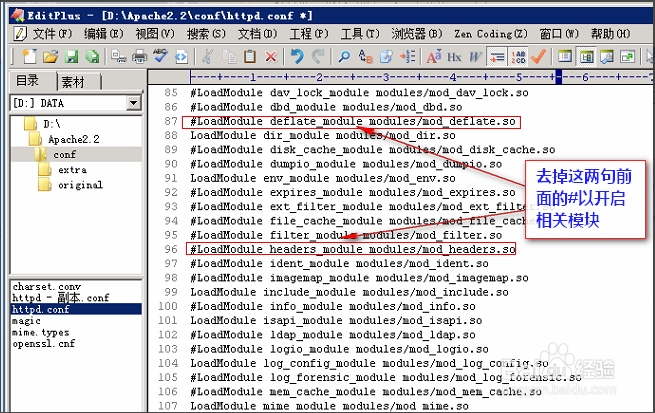Image resolution: width=655 pixels, height=413 pixels.
Task: Toggle hex viewer with the Hx icon
Action: (x=454, y=56)
